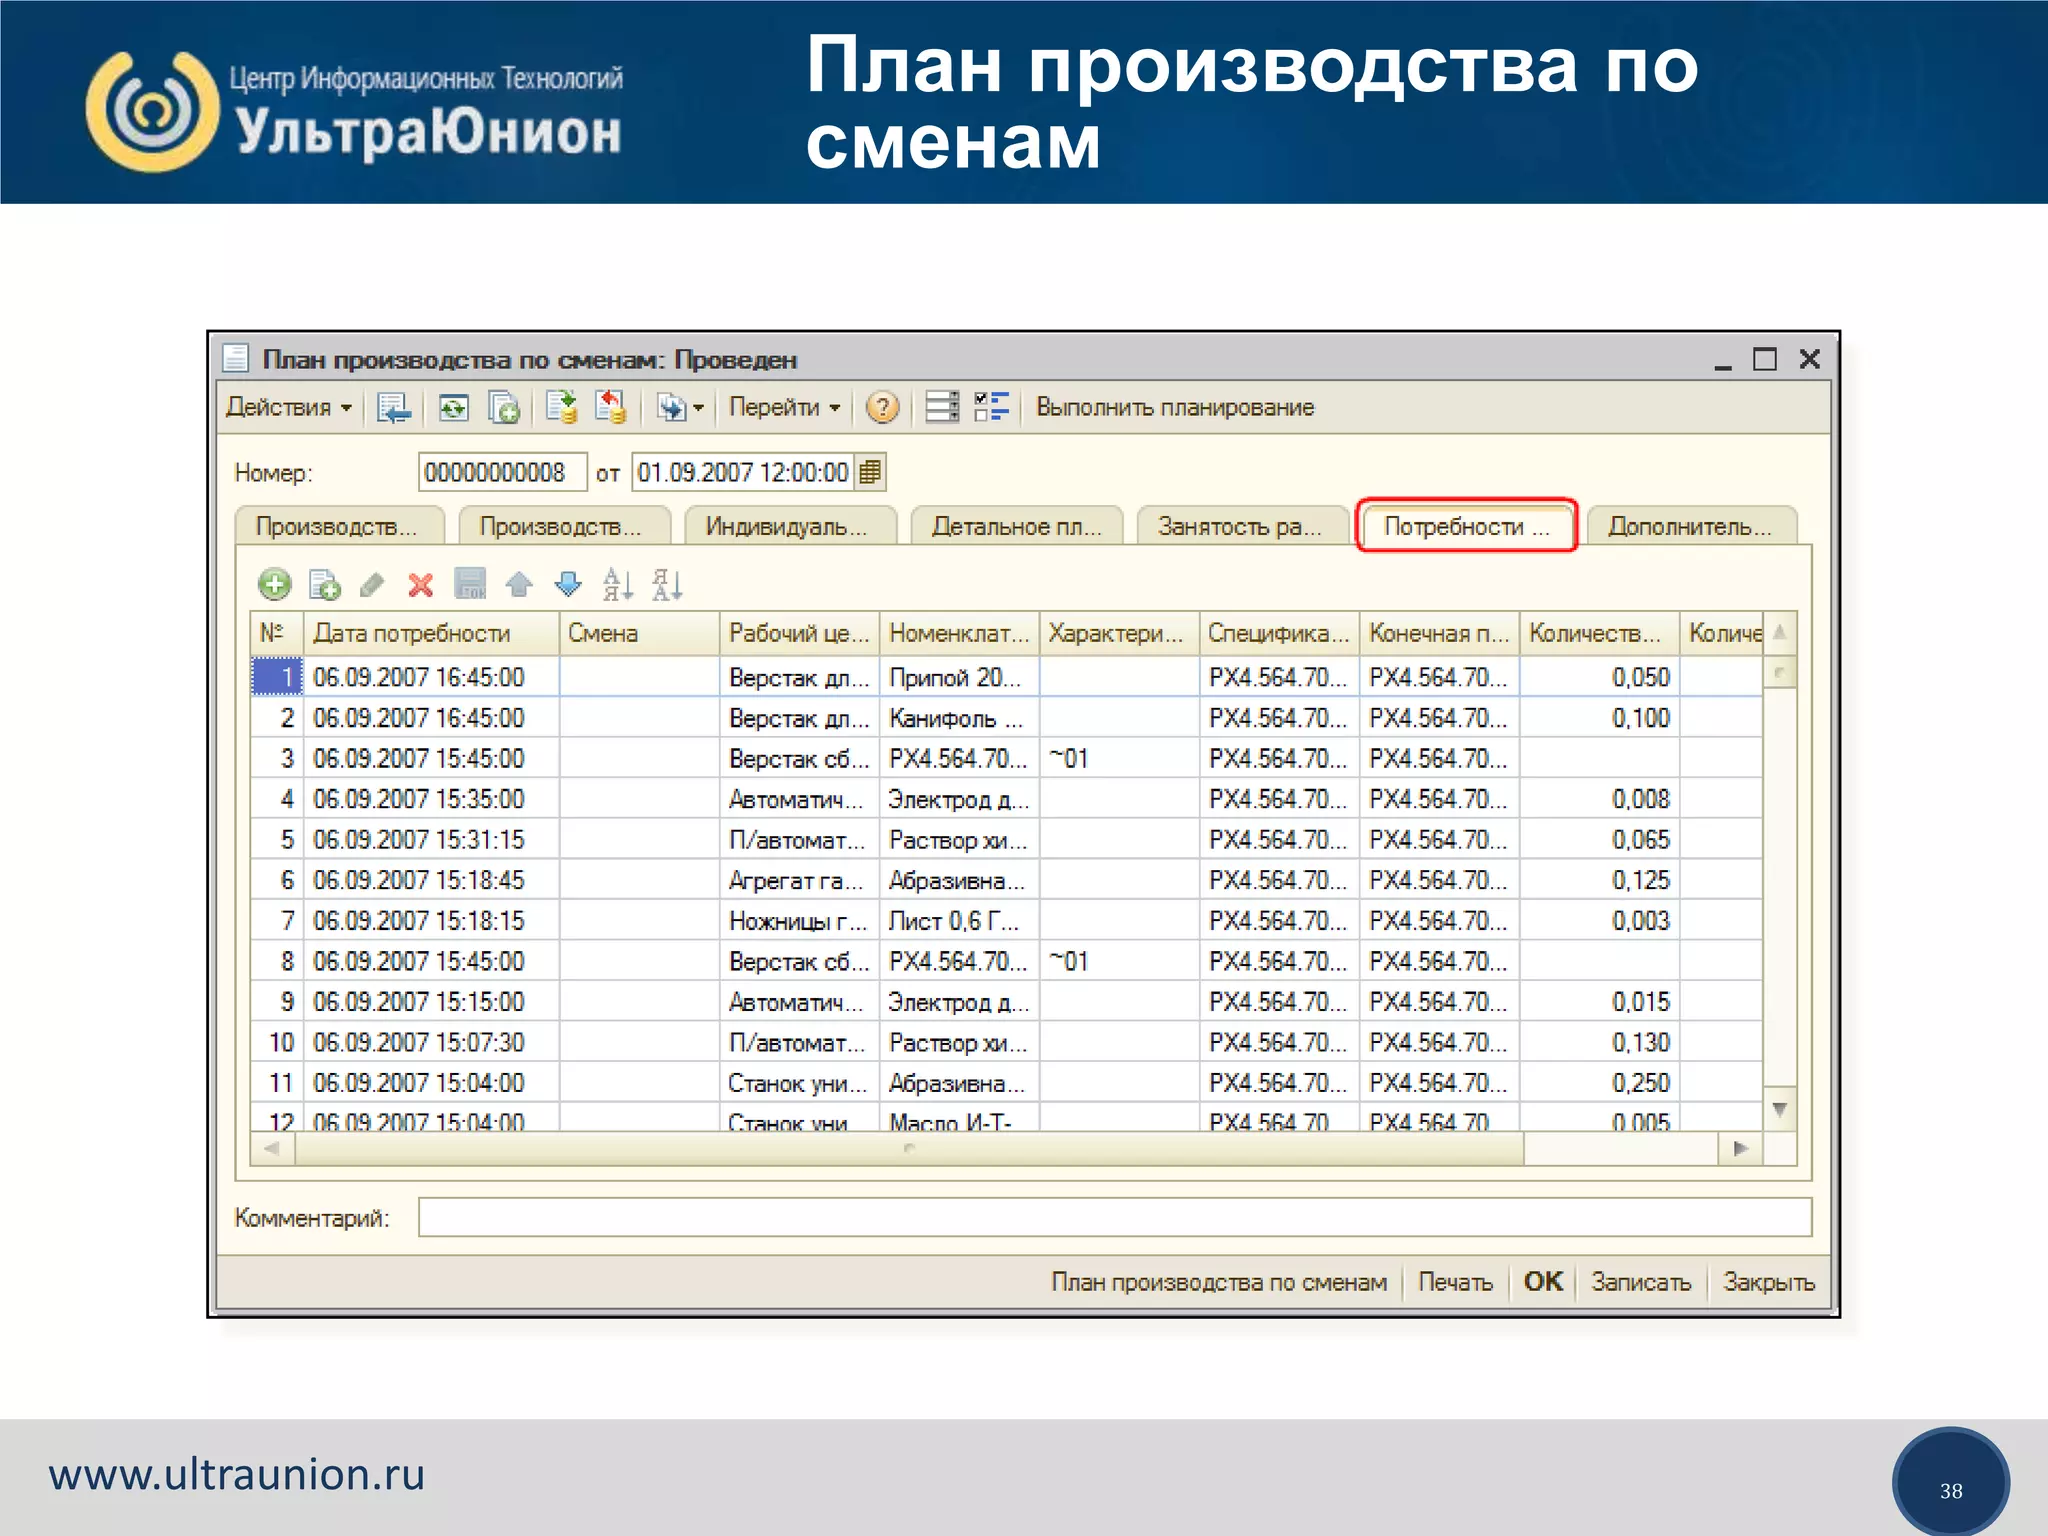Click the Характери... column header
The image size is (2048, 1536).
point(1119,633)
